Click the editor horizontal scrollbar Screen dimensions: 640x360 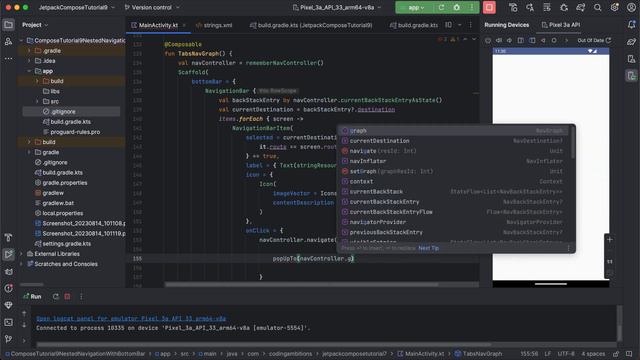tap(301, 284)
